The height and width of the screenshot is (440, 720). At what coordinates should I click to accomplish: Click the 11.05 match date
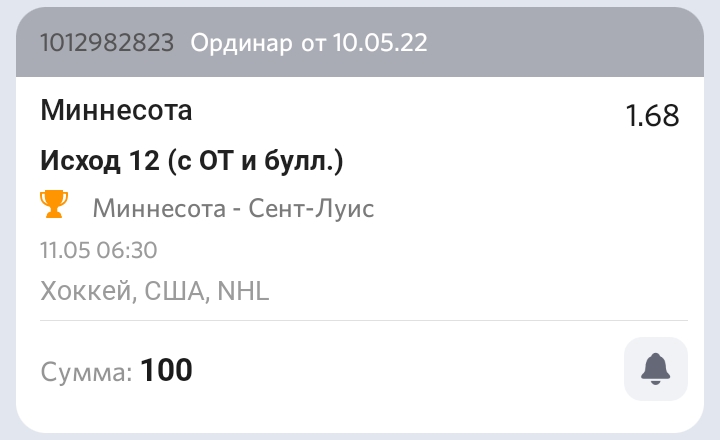[x=64, y=250]
